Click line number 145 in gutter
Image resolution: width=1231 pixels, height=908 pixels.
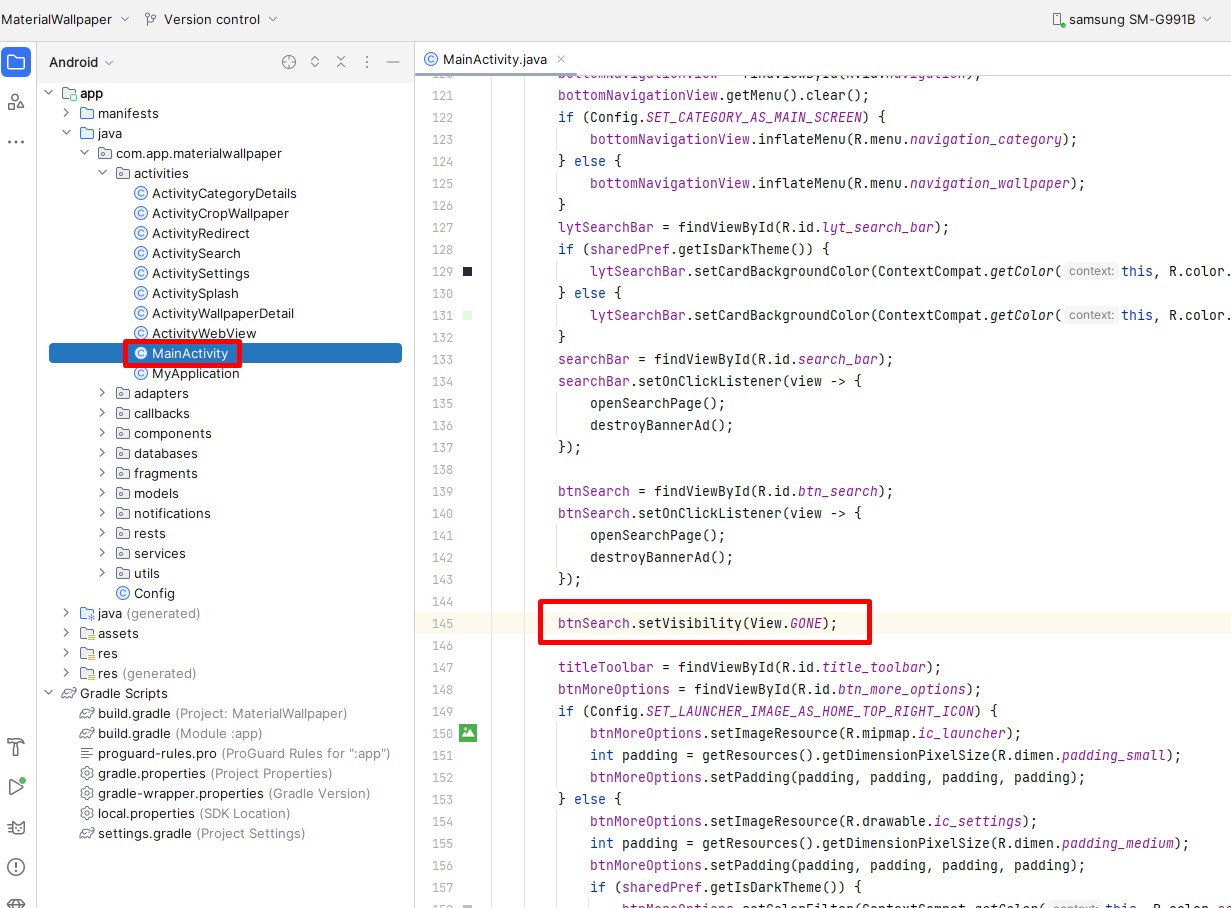pyautogui.click(x=443, y=623)
